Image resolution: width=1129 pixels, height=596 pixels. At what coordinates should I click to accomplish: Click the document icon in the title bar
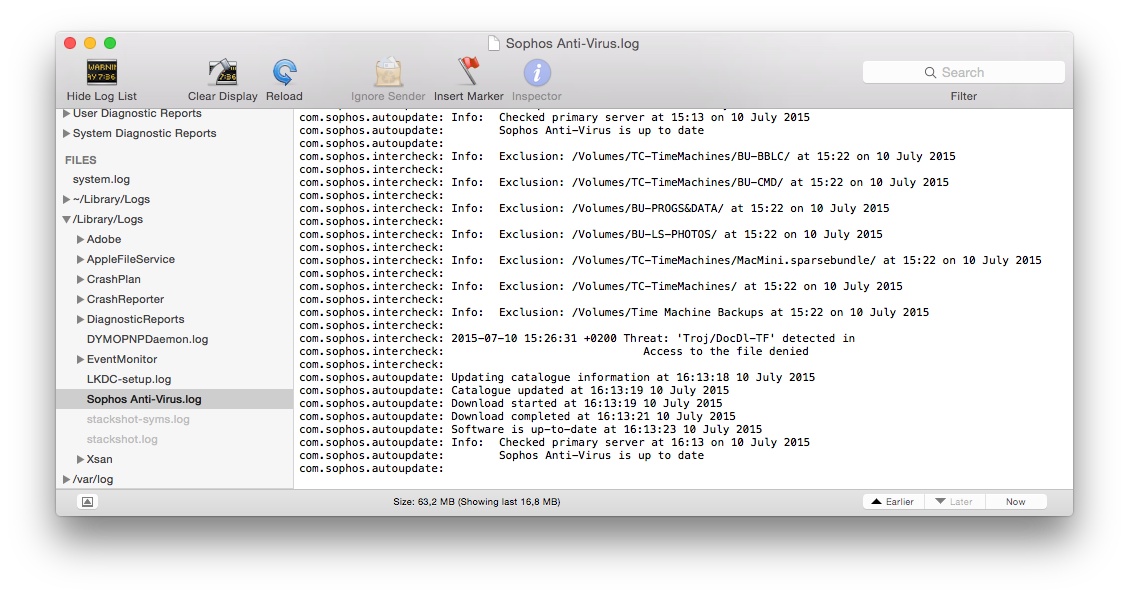tap(493, 44)
